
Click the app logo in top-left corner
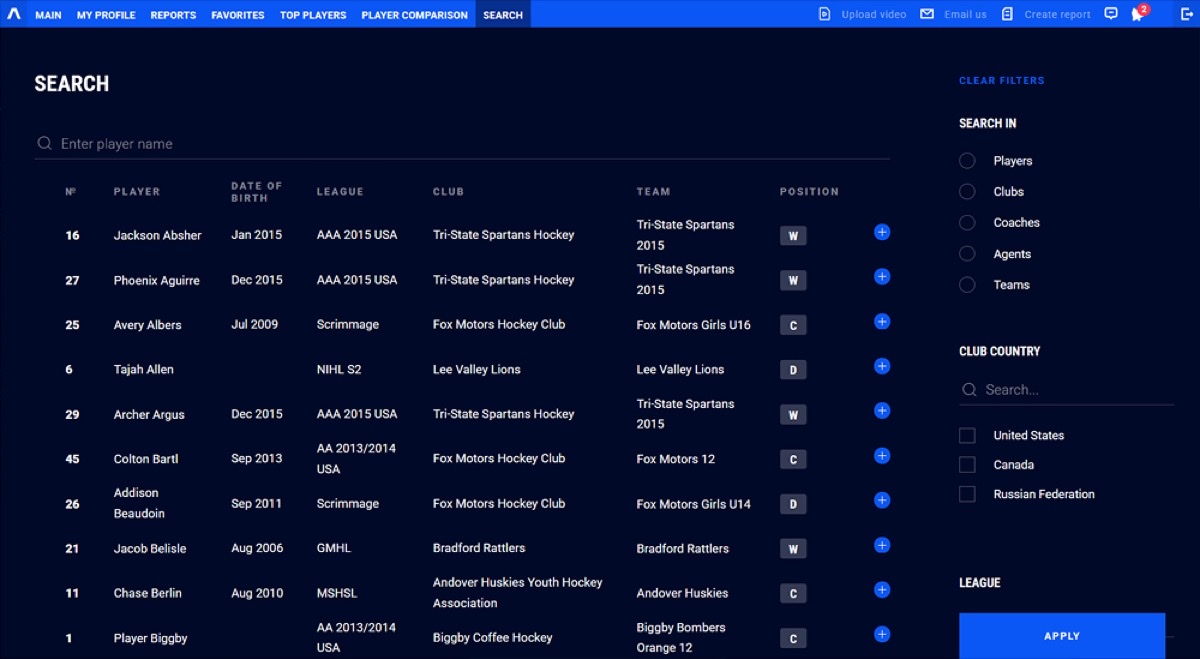13,13
